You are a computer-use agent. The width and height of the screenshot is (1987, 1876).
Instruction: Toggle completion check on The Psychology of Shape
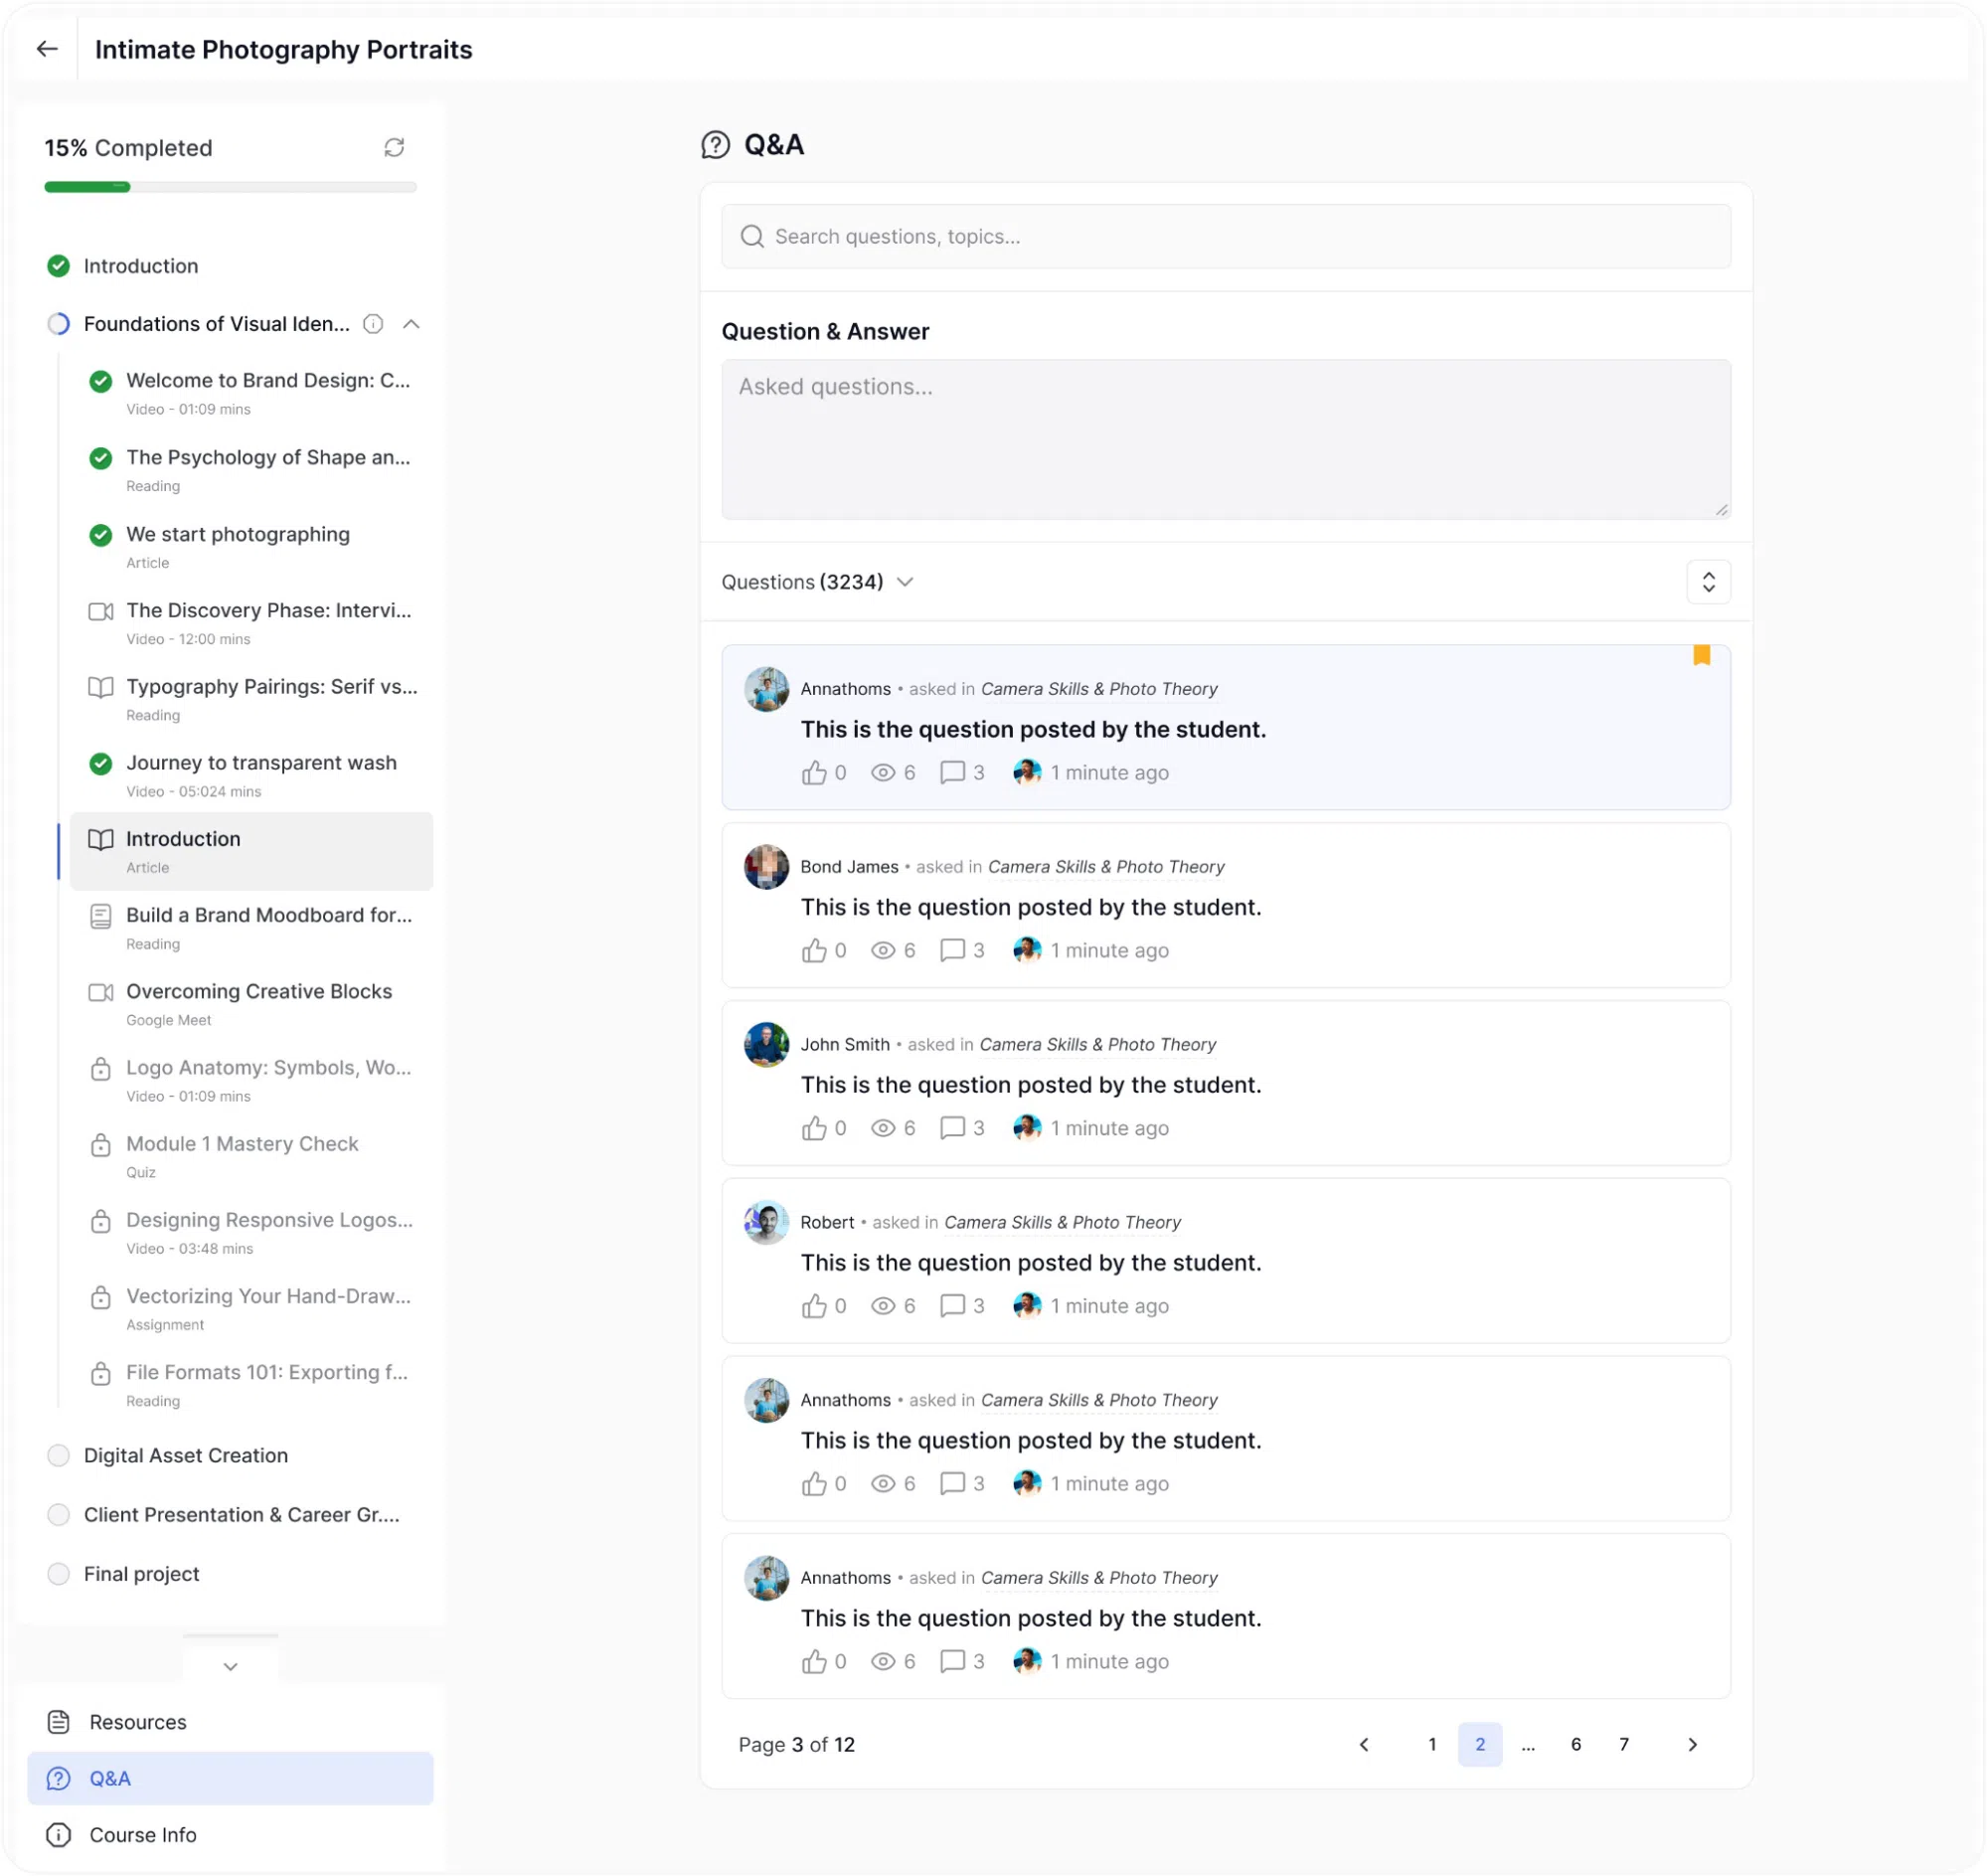[x=101, y=458]
